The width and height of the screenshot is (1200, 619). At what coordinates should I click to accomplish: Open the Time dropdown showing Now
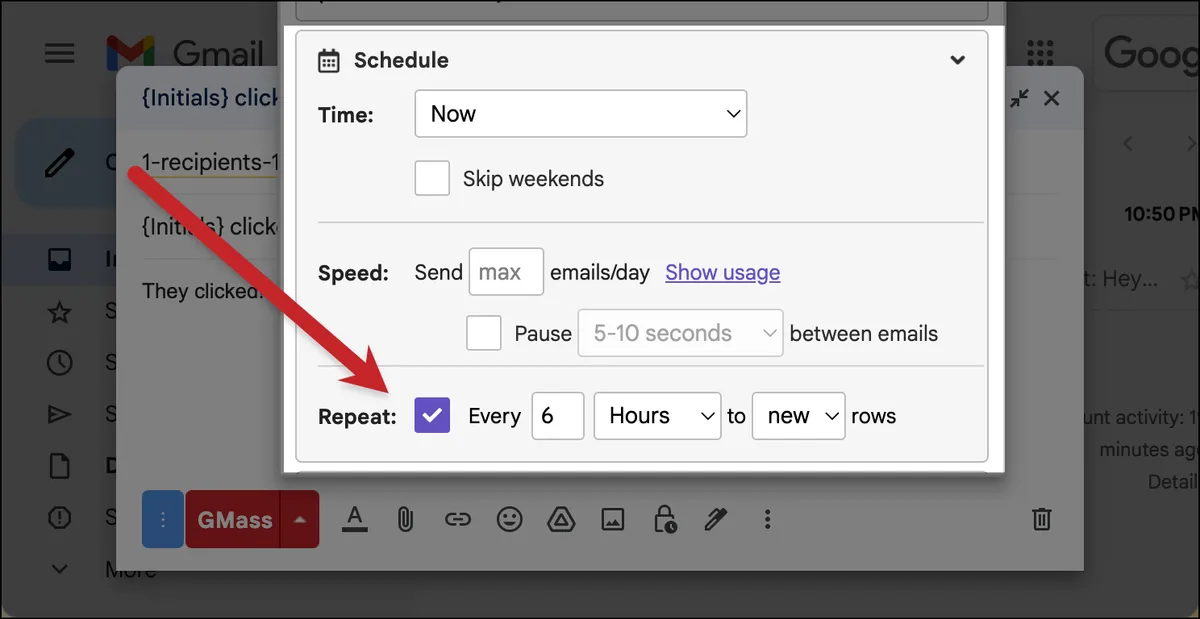[x=581, y=114]
